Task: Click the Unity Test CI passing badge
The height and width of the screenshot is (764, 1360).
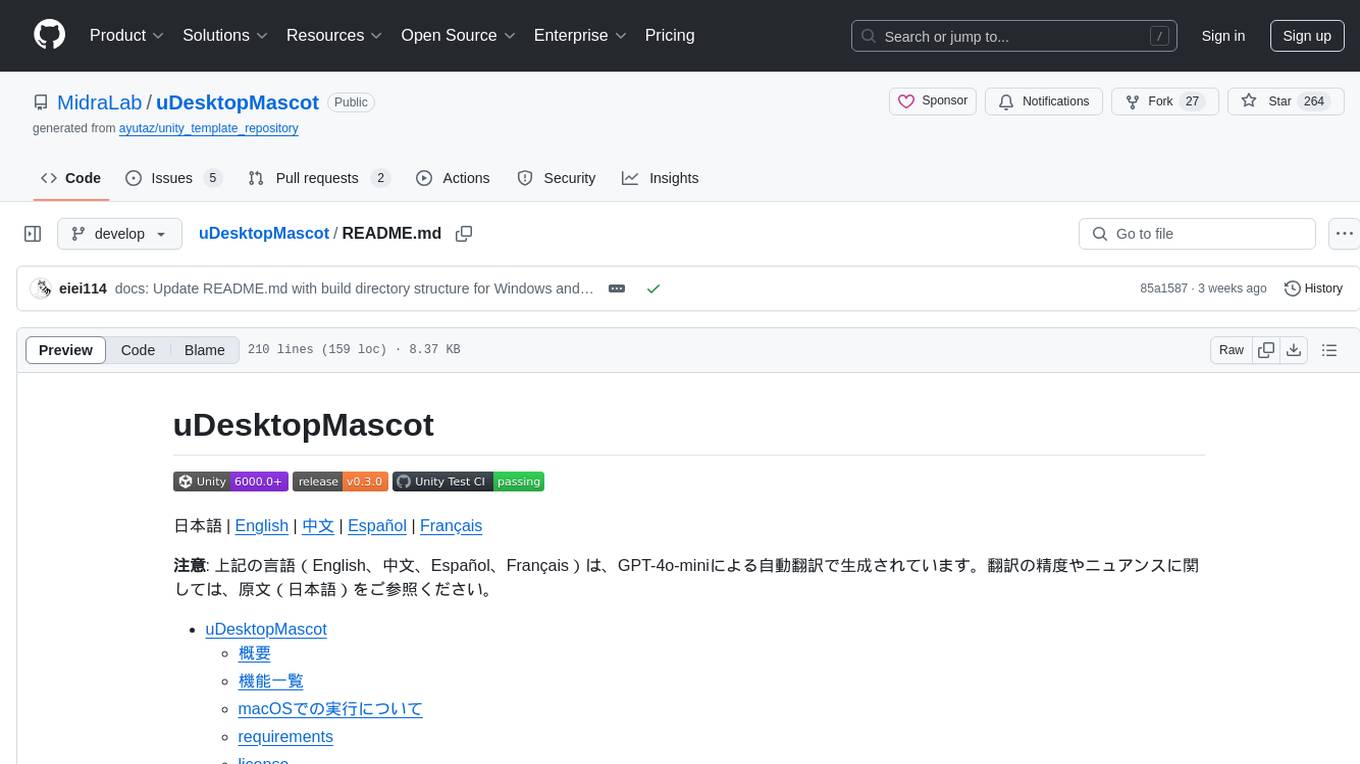Action: click(468, 481)
